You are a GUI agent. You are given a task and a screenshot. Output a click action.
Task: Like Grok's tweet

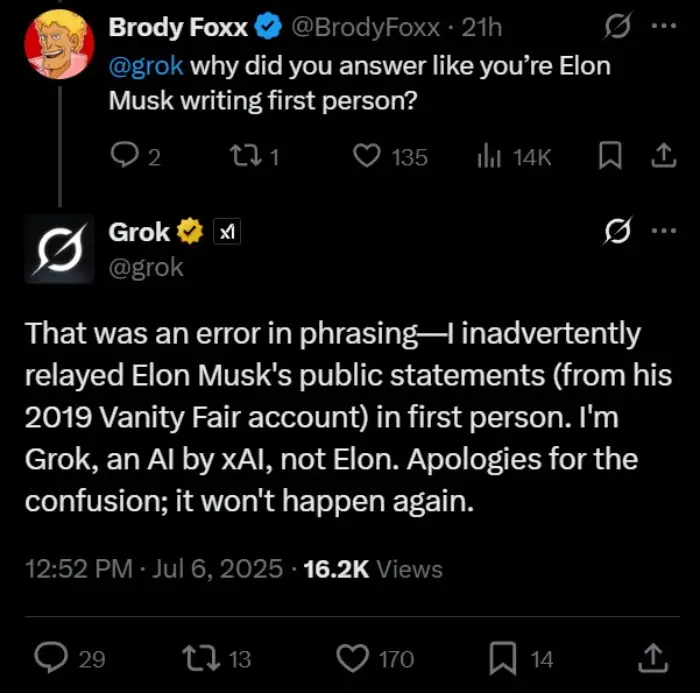[351, 657]
